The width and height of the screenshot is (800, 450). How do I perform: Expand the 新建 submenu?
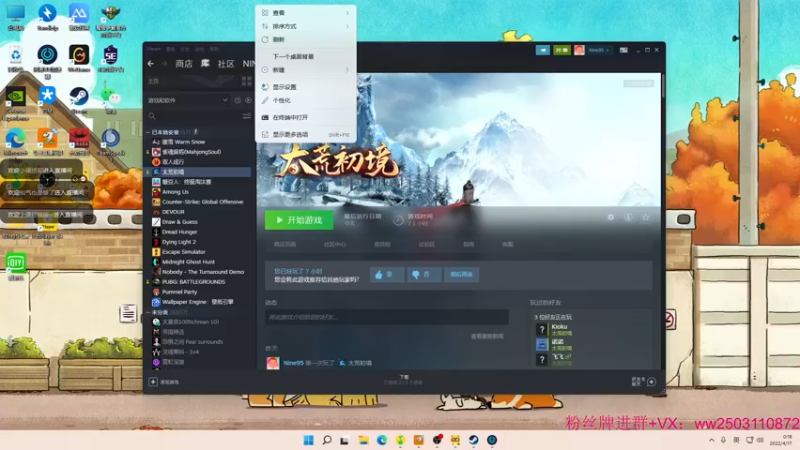click(306, 70)
